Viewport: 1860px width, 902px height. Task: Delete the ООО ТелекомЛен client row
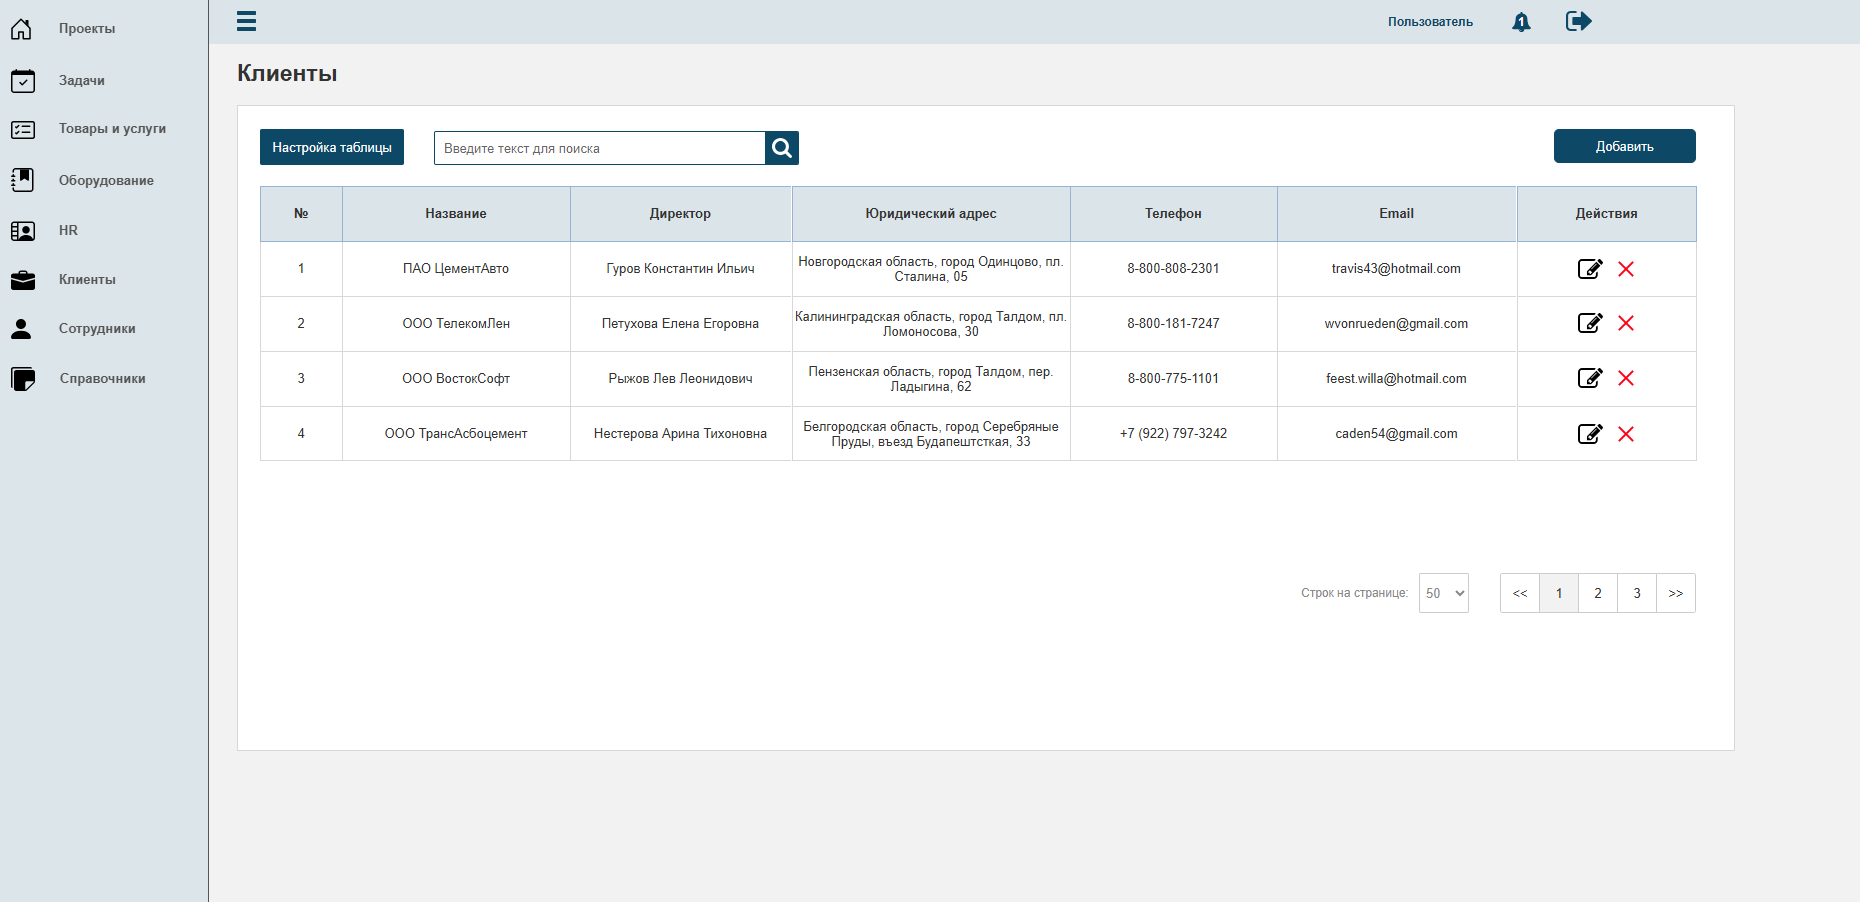coord(1626,323)
